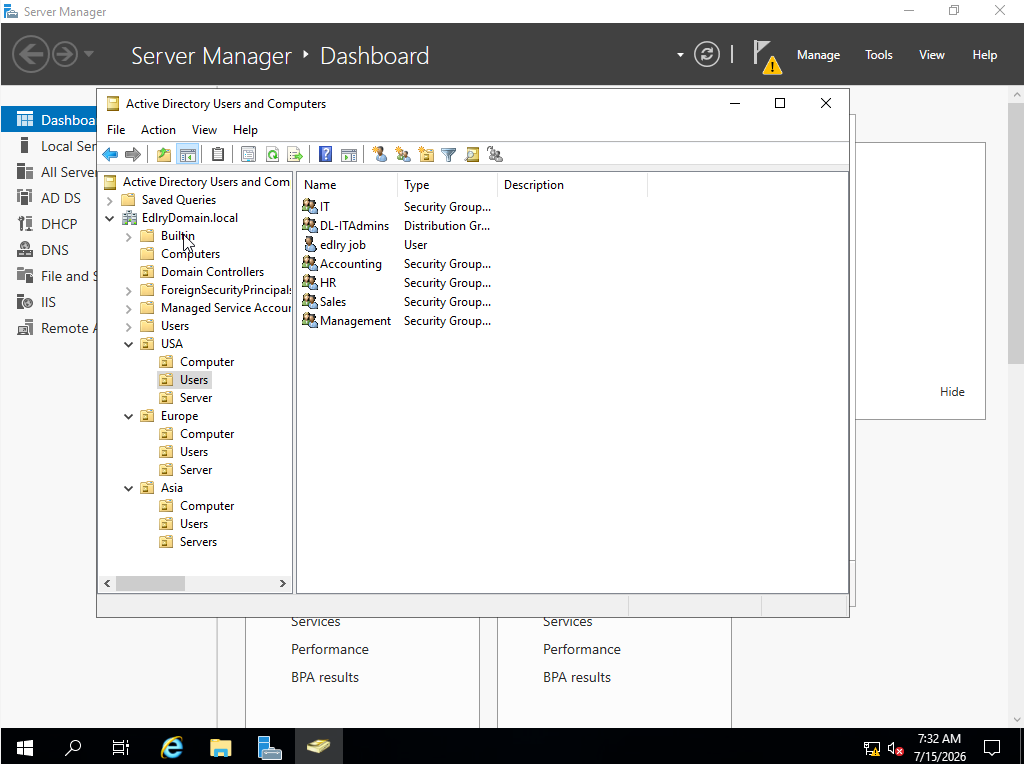Toggle Show/Hide Console Tree icon

[x=187, y=155]
